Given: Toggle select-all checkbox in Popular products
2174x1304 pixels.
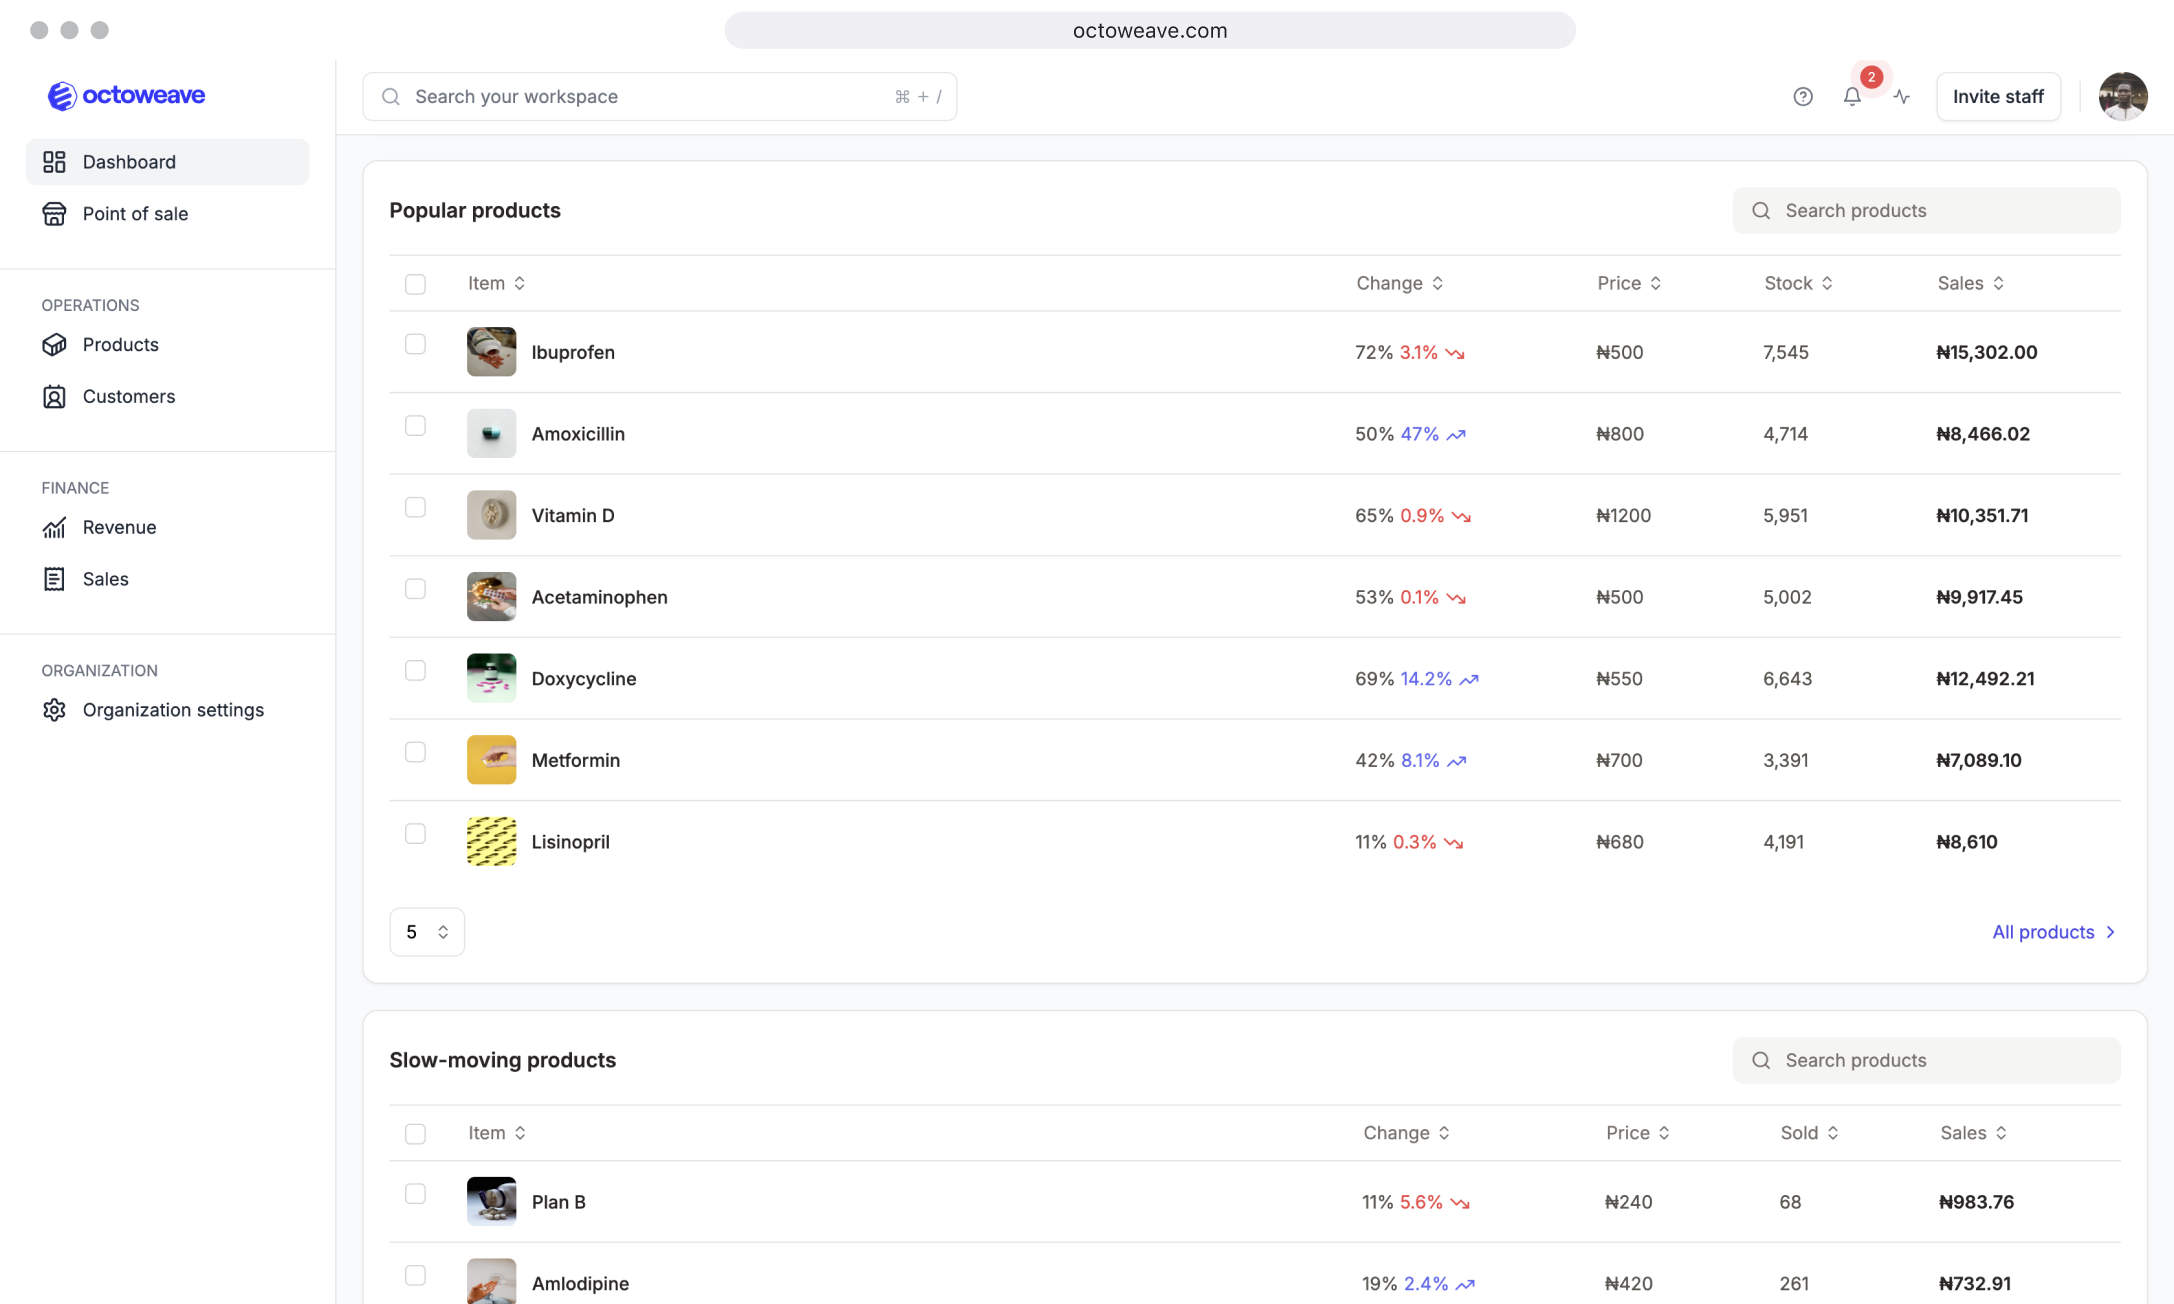Looking at the screenshot, I should 415,284.
